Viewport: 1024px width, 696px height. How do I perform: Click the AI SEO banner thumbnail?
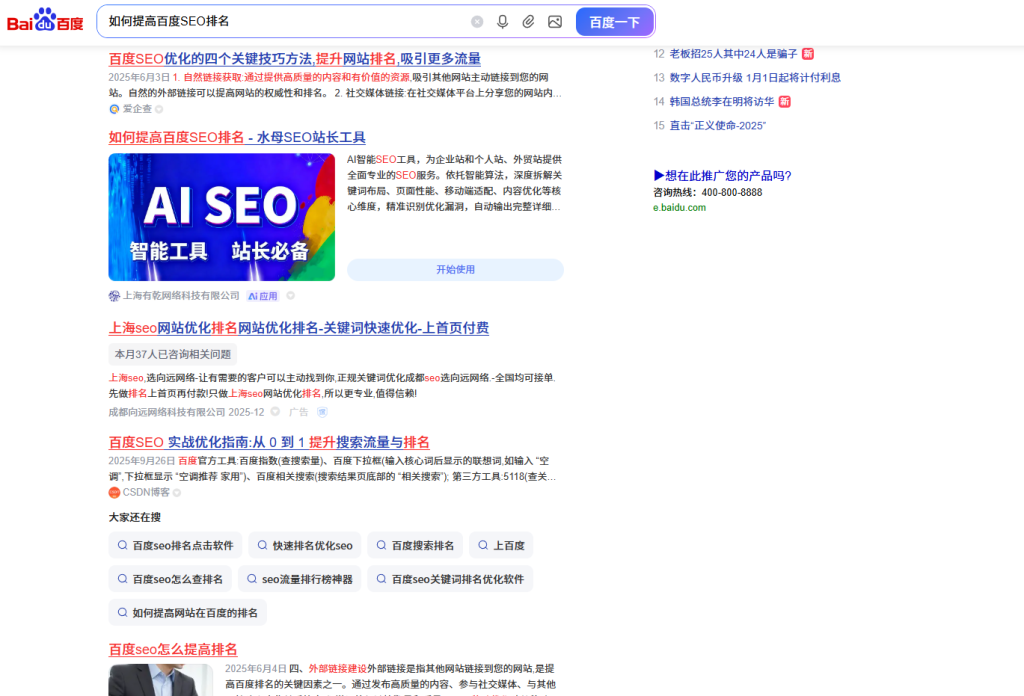221,216
